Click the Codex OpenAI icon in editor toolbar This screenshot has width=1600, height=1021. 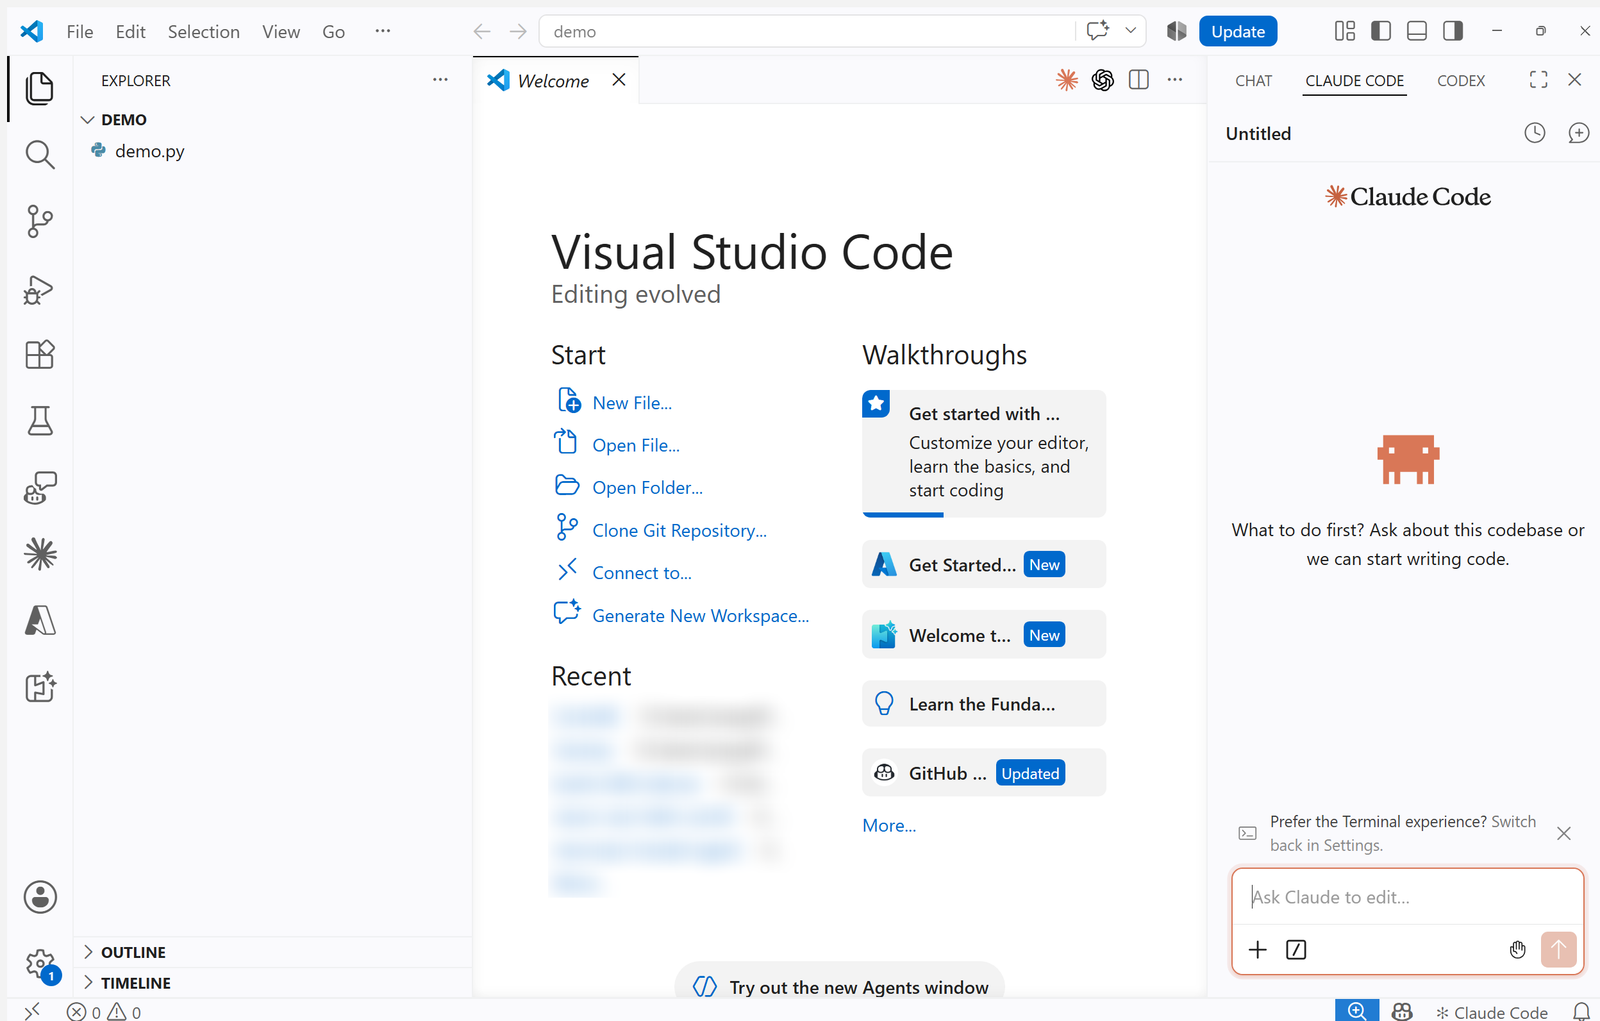point(1103,80)
